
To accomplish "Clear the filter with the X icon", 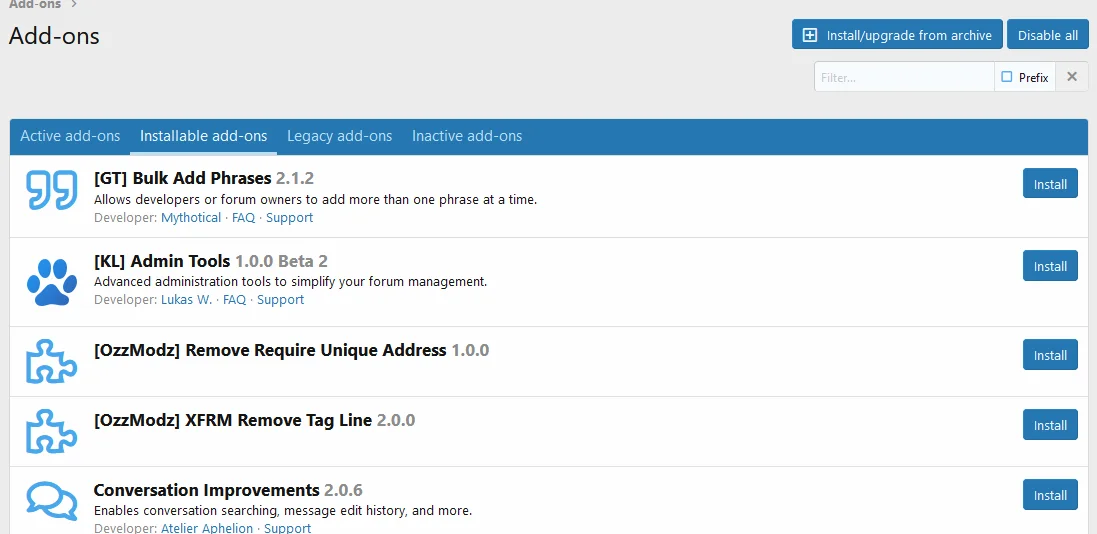I will 1072,77.
